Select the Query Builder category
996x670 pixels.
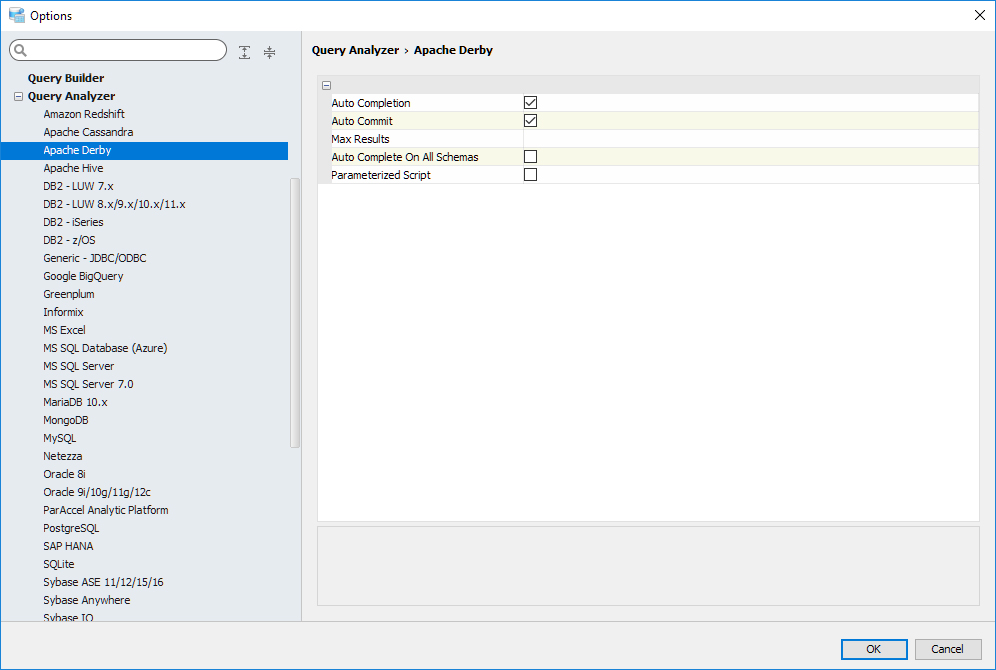pyautogui.click(x=66, y=78)
